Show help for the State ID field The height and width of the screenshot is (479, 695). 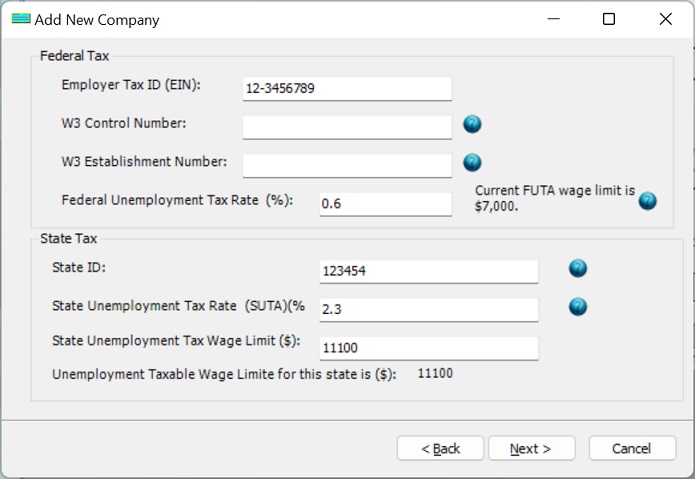(578, 268)
